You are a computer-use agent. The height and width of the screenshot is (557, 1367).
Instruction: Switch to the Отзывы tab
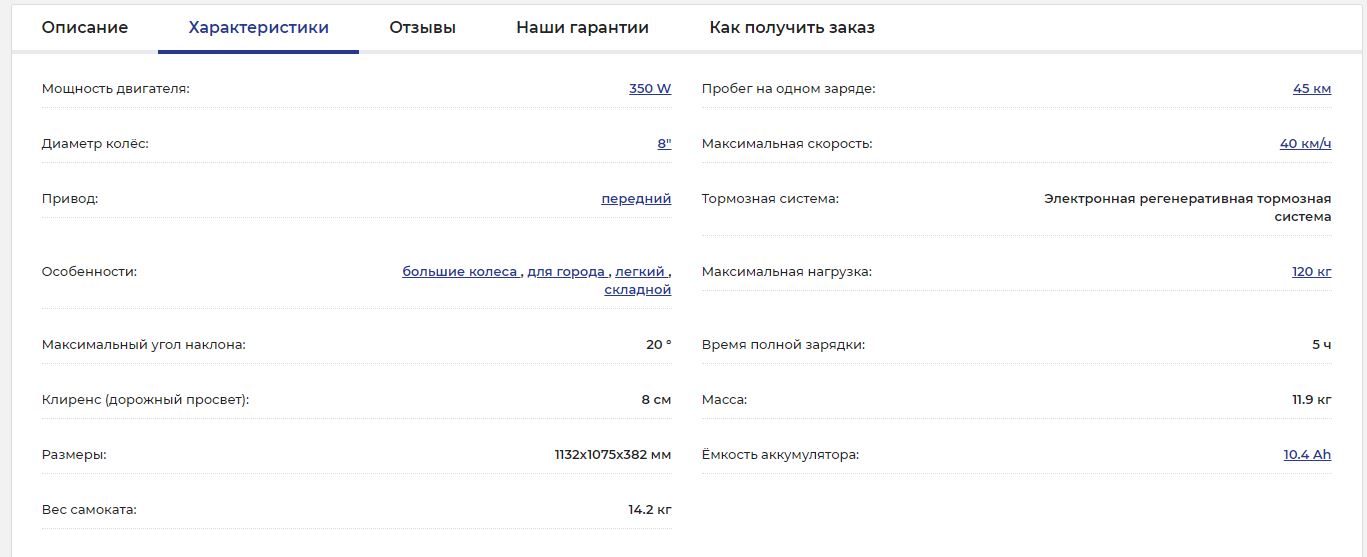[x=422, y=28]
